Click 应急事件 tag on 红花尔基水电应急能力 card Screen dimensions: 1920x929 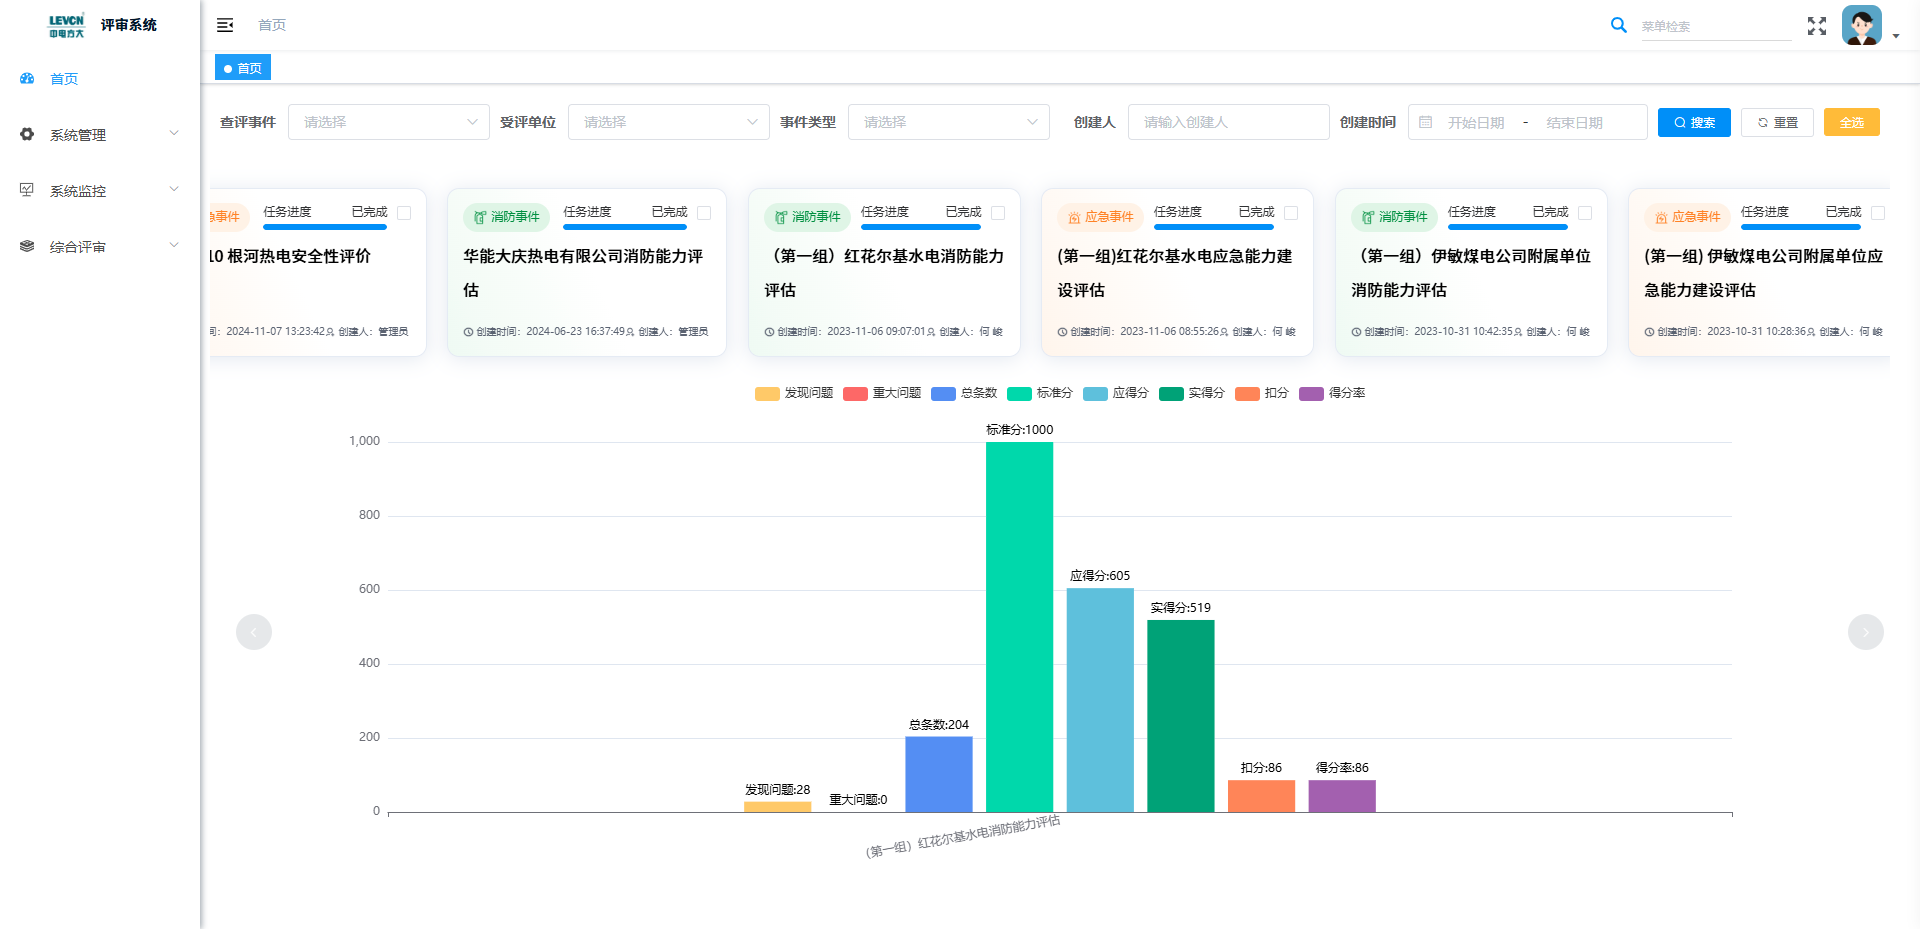[x=1101, y=217]
